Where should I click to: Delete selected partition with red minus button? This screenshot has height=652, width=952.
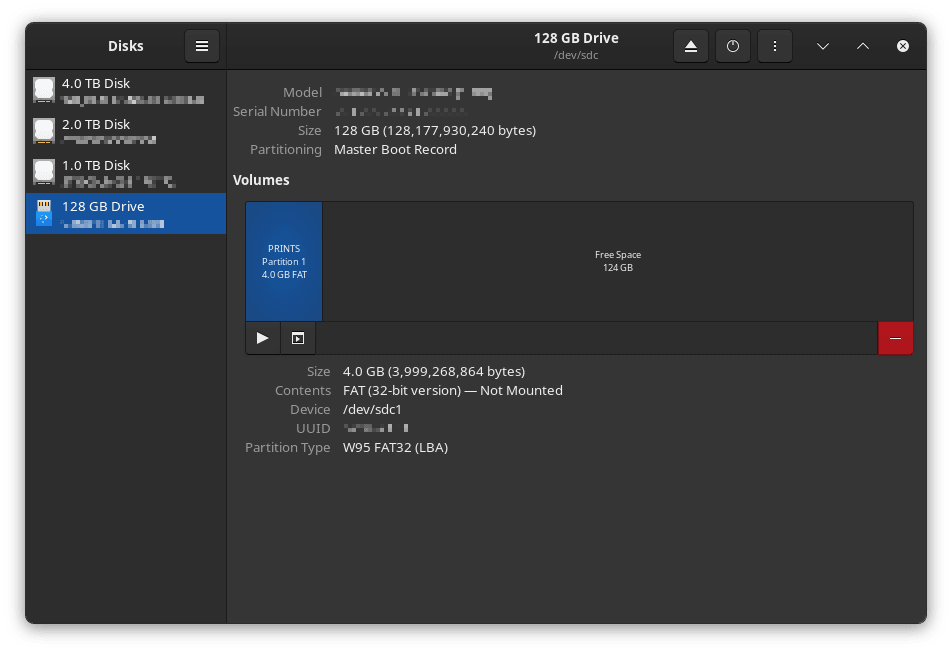895,338
